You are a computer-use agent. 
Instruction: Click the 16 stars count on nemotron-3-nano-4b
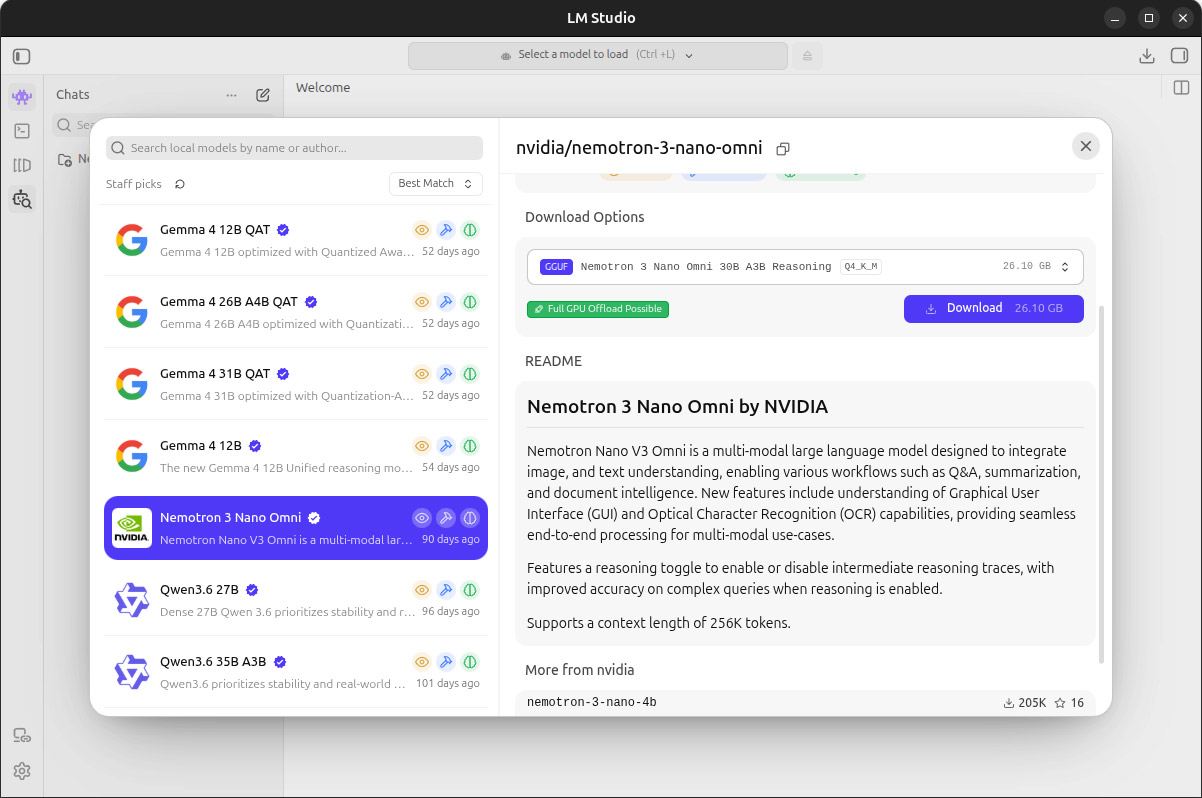click(x=1069, y=703)
